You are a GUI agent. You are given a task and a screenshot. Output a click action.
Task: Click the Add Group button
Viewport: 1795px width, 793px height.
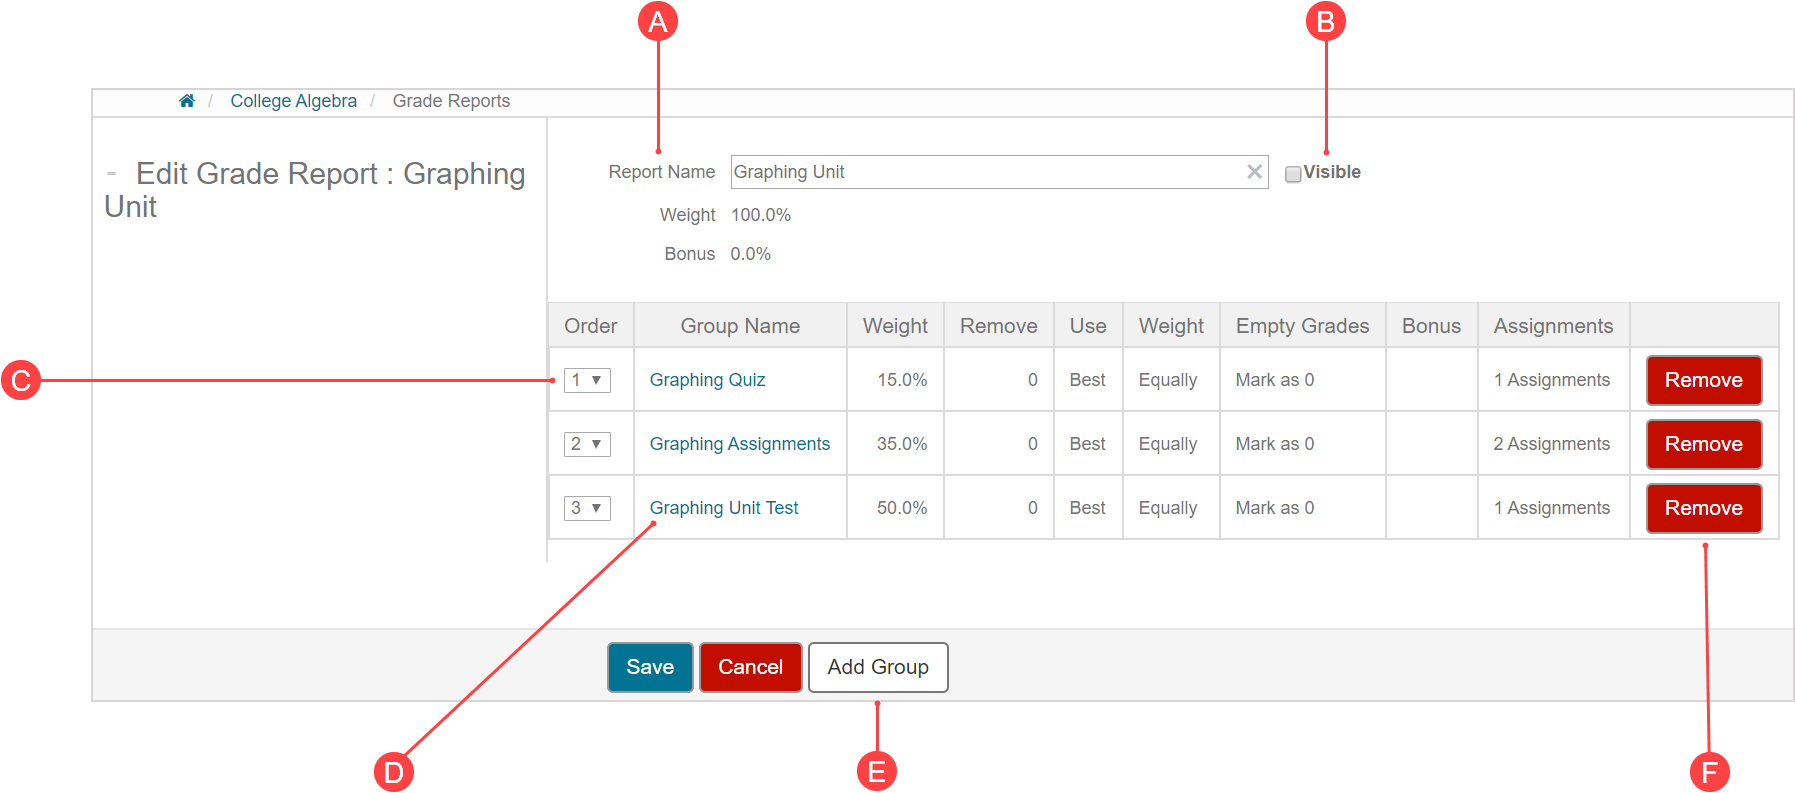(x=877, y=667)
